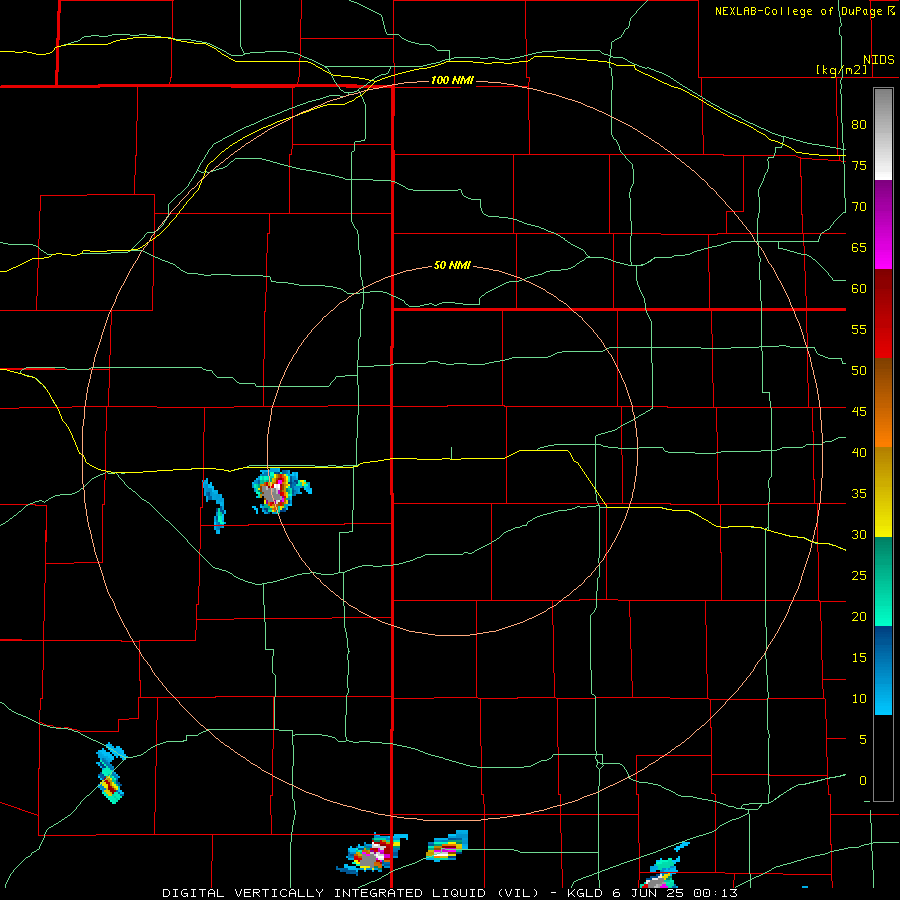This screenshot has height=900, width=900.
Task: Click the storm cell on the 50 NMI ring
Action: [x=279, y=491]
